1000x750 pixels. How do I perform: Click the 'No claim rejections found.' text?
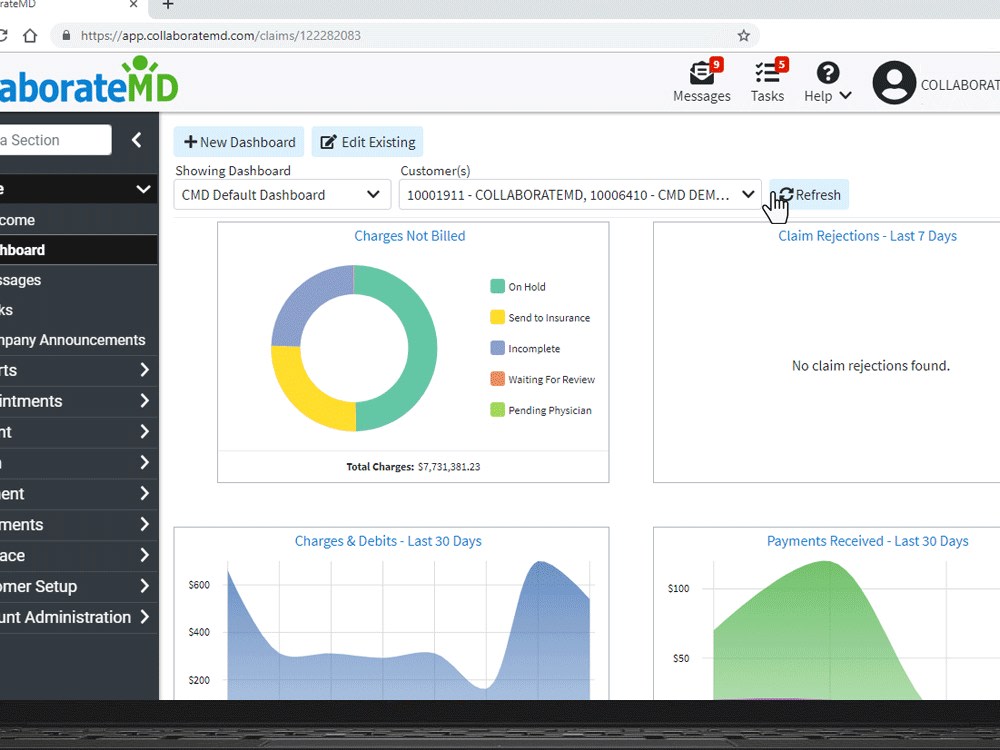click(x=871, y=365)
